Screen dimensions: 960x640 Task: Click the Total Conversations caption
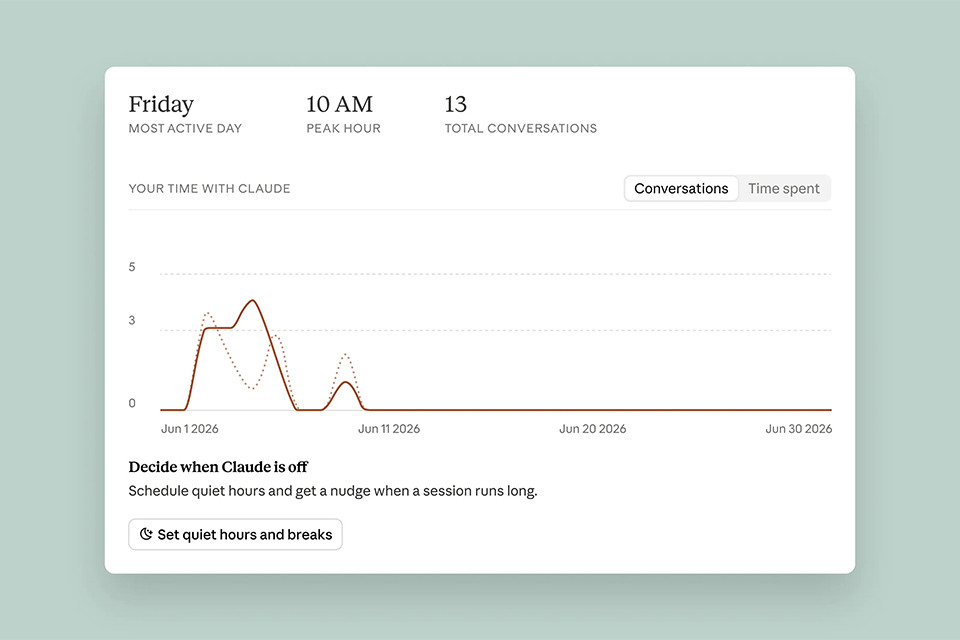(x=520, y=129)
